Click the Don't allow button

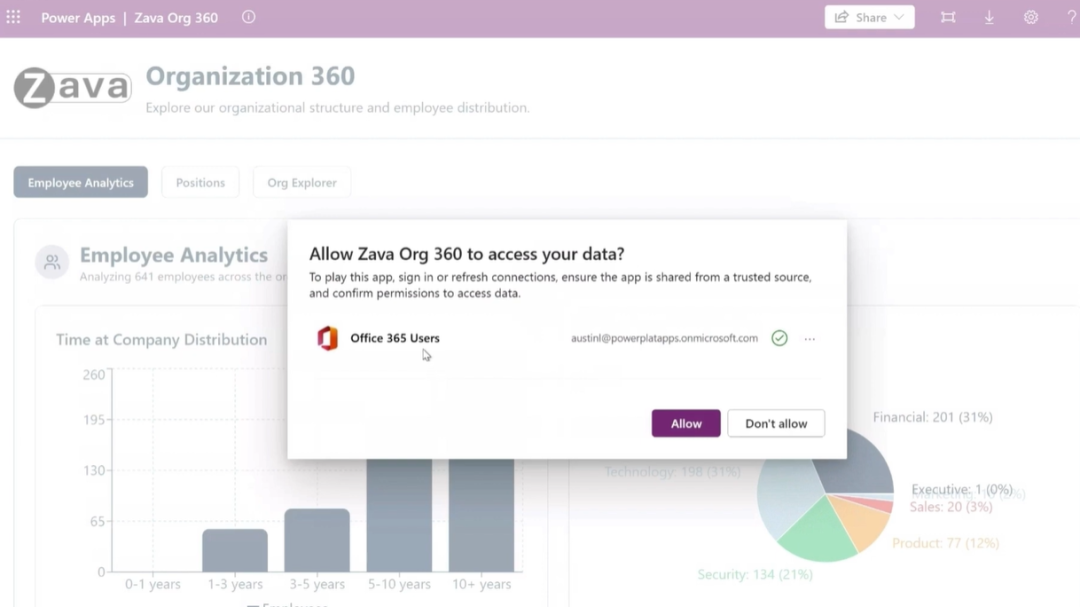tap(776, 424)
